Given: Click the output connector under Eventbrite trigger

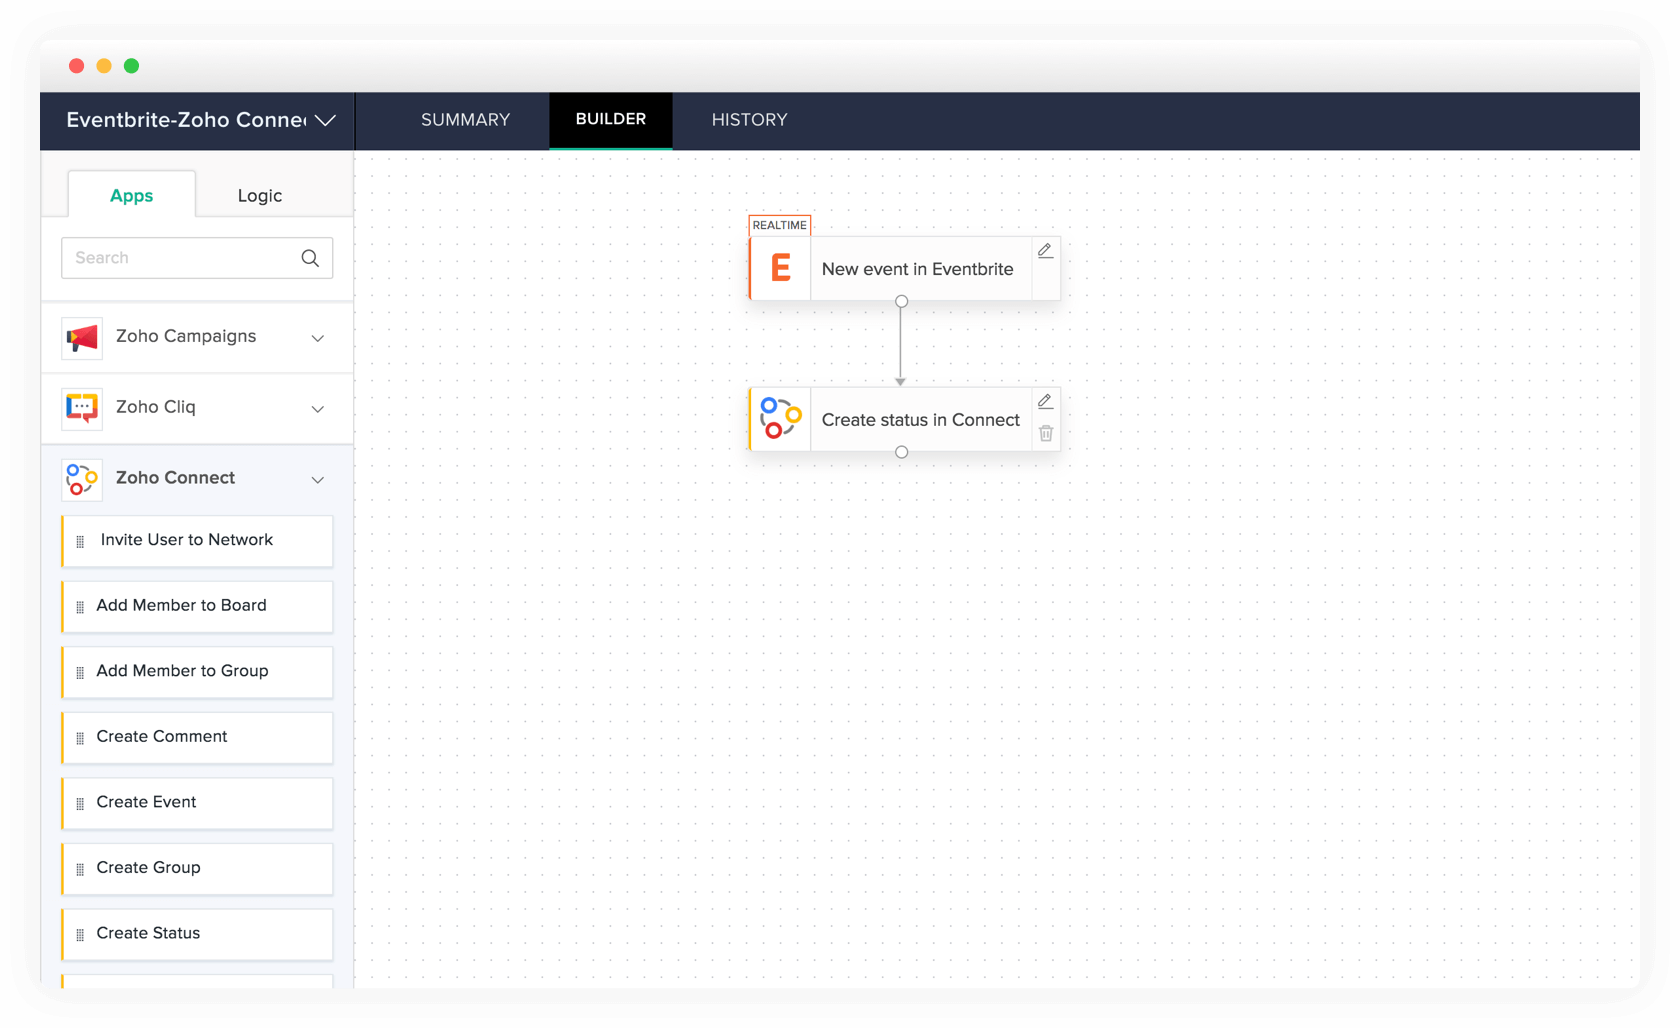Looking at the screenshot, I should click(901, 301).
